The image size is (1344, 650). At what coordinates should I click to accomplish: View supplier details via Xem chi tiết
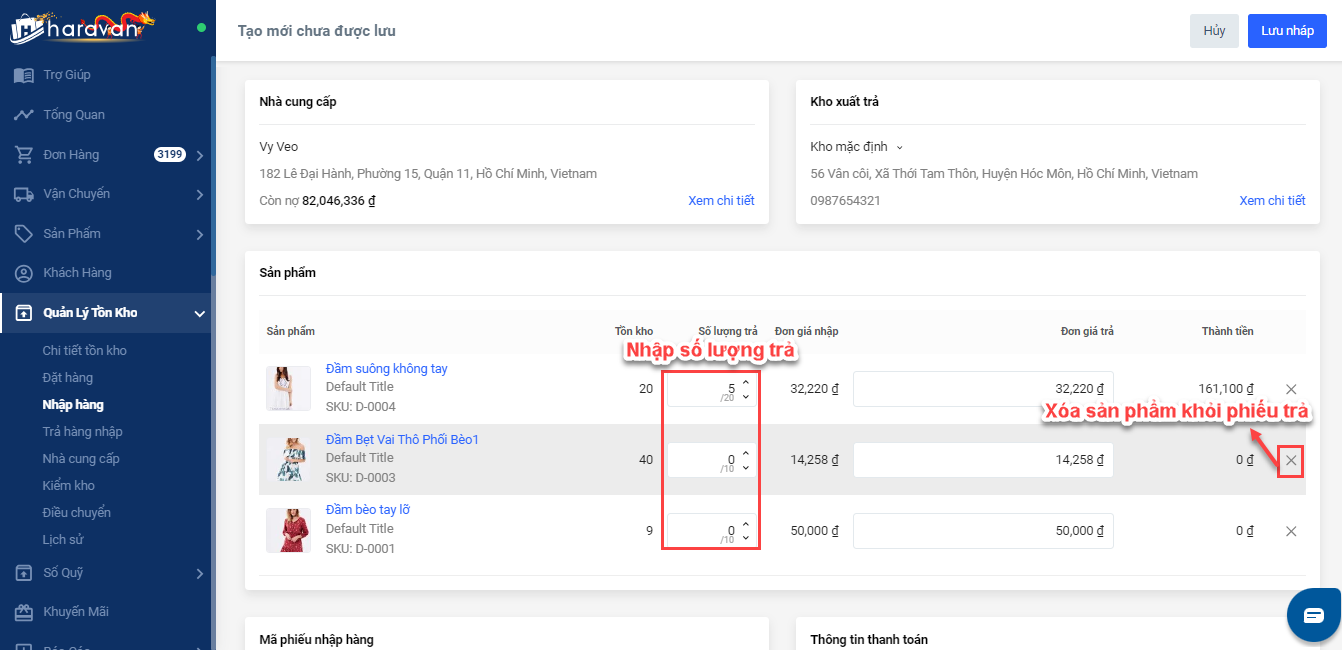coord(721,201)
